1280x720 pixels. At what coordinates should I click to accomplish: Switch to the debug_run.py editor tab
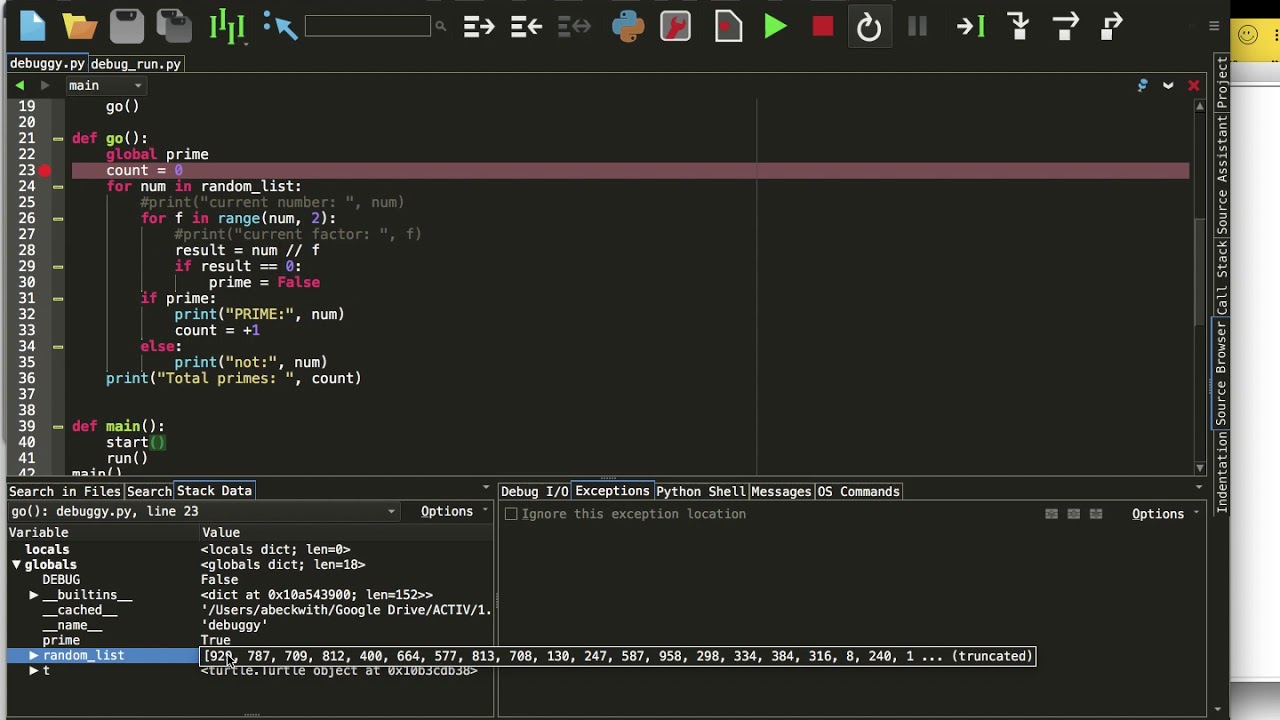pos(136,64)
